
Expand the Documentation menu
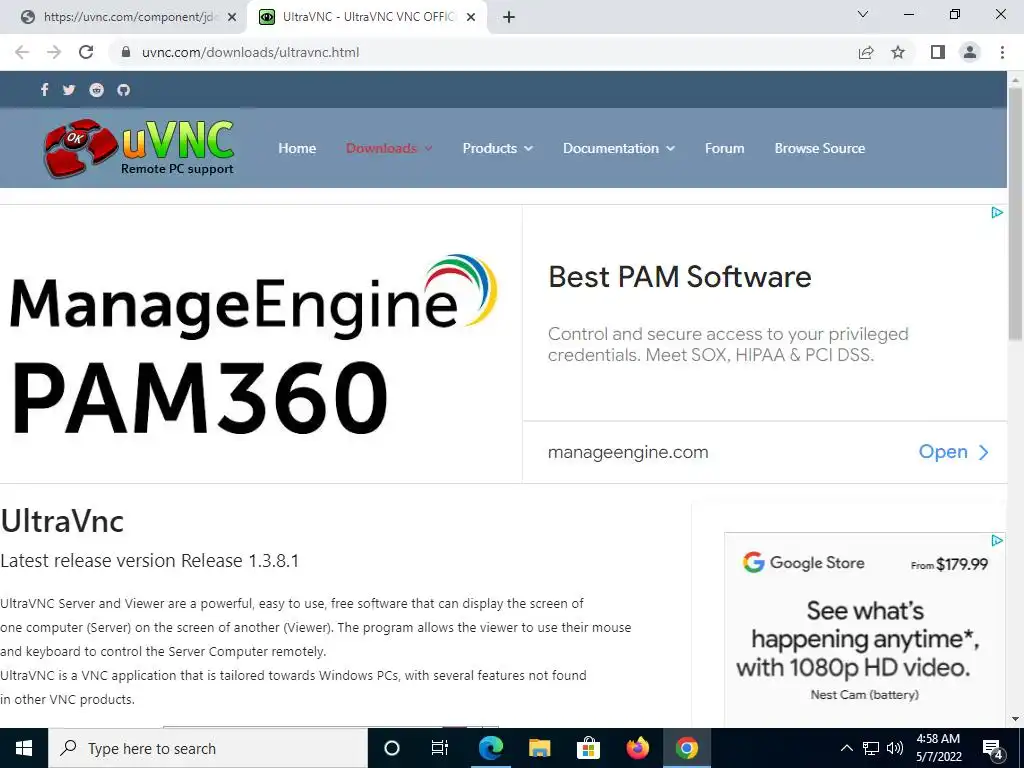[x=618, y=148]
